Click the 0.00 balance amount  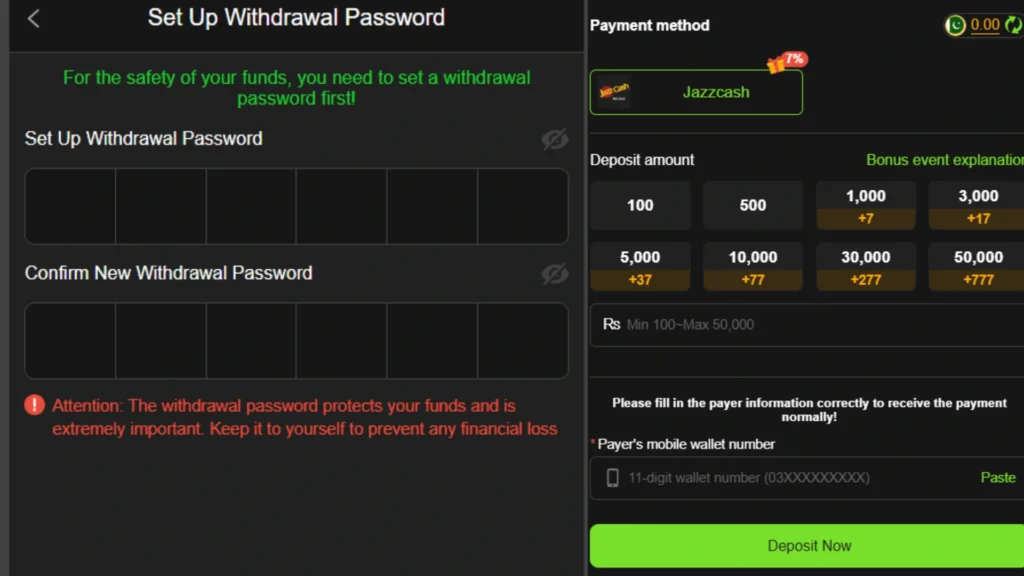point(985,26)
